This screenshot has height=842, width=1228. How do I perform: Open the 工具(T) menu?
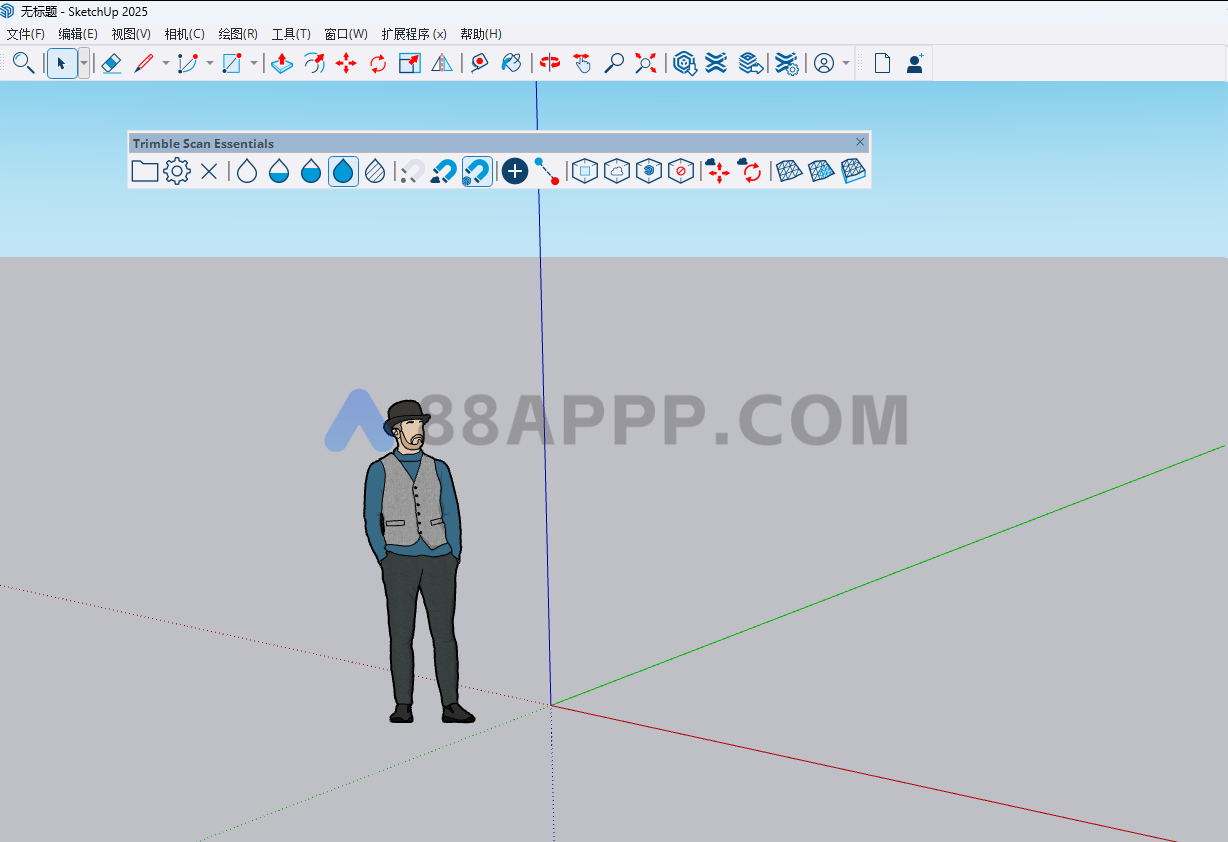tap(291, 34)
